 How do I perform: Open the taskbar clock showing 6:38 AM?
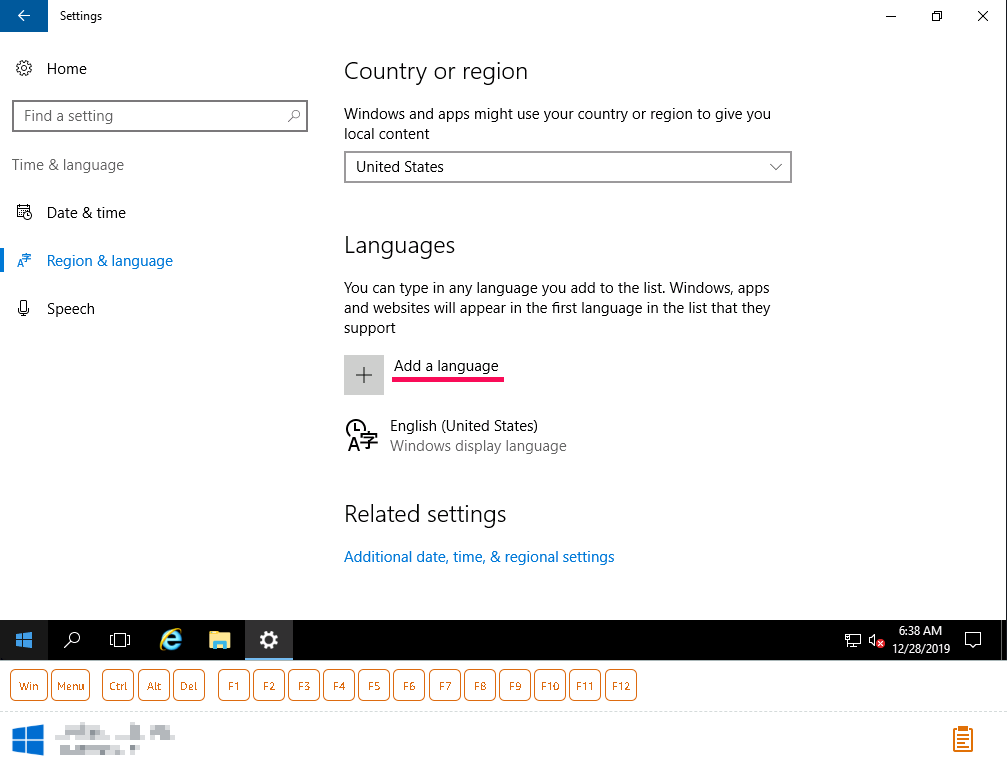tap(920, 640)
